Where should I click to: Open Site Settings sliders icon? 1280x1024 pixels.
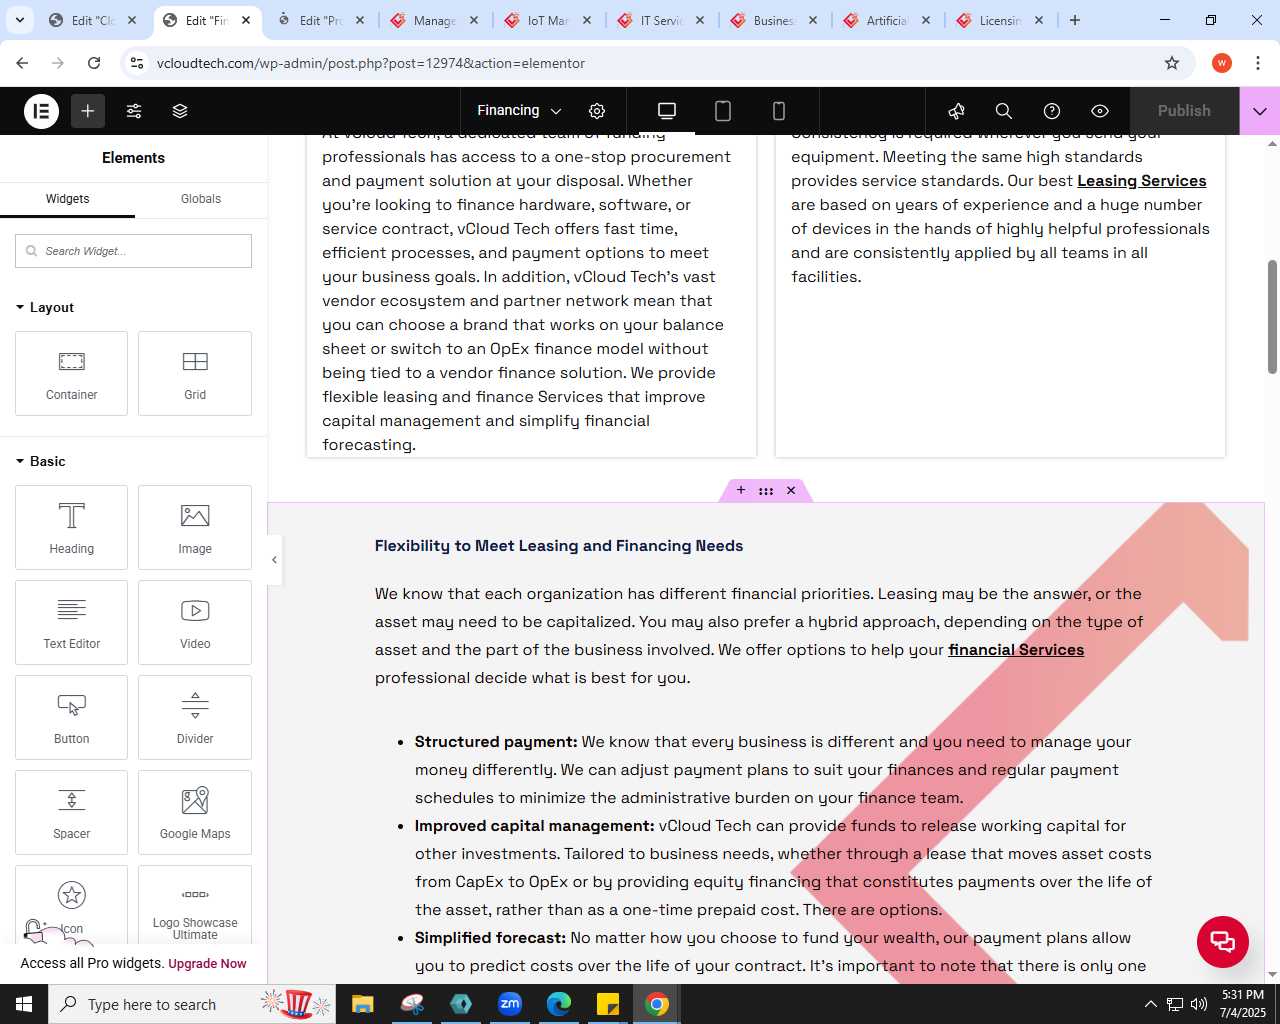coord(134,111)
